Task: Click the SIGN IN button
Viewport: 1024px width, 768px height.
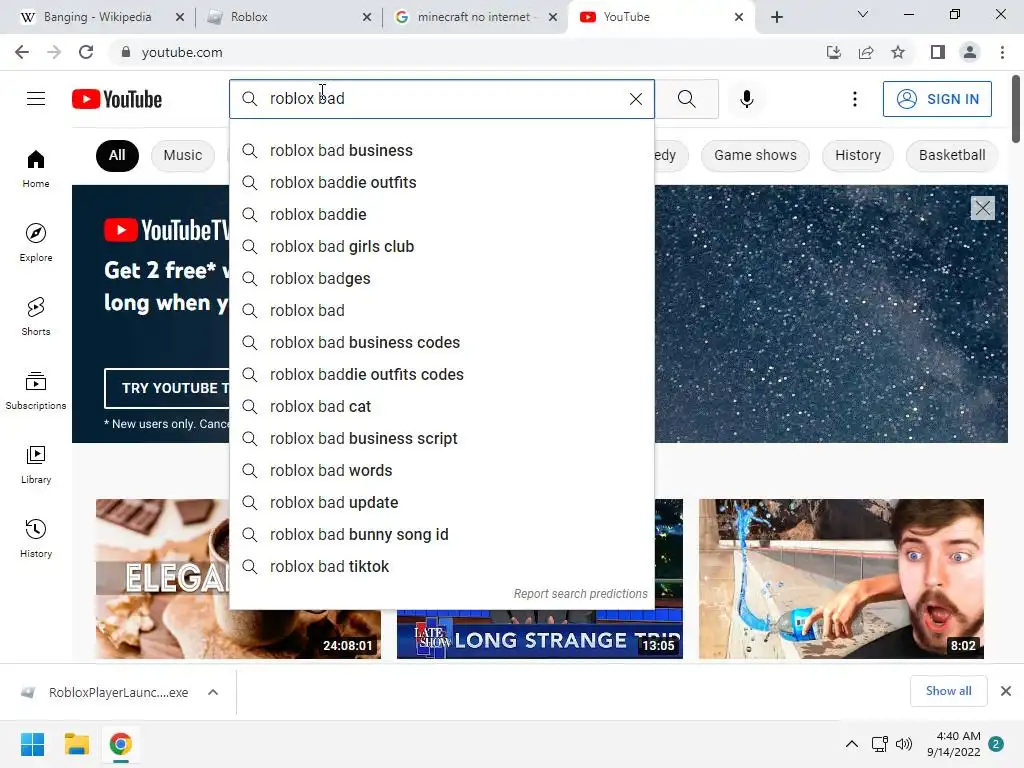Action: [x=937, y=99]
